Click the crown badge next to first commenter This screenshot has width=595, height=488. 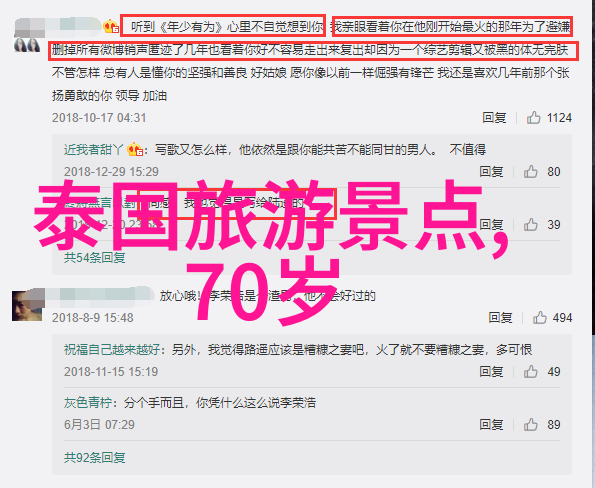click(x=111, y=26)
